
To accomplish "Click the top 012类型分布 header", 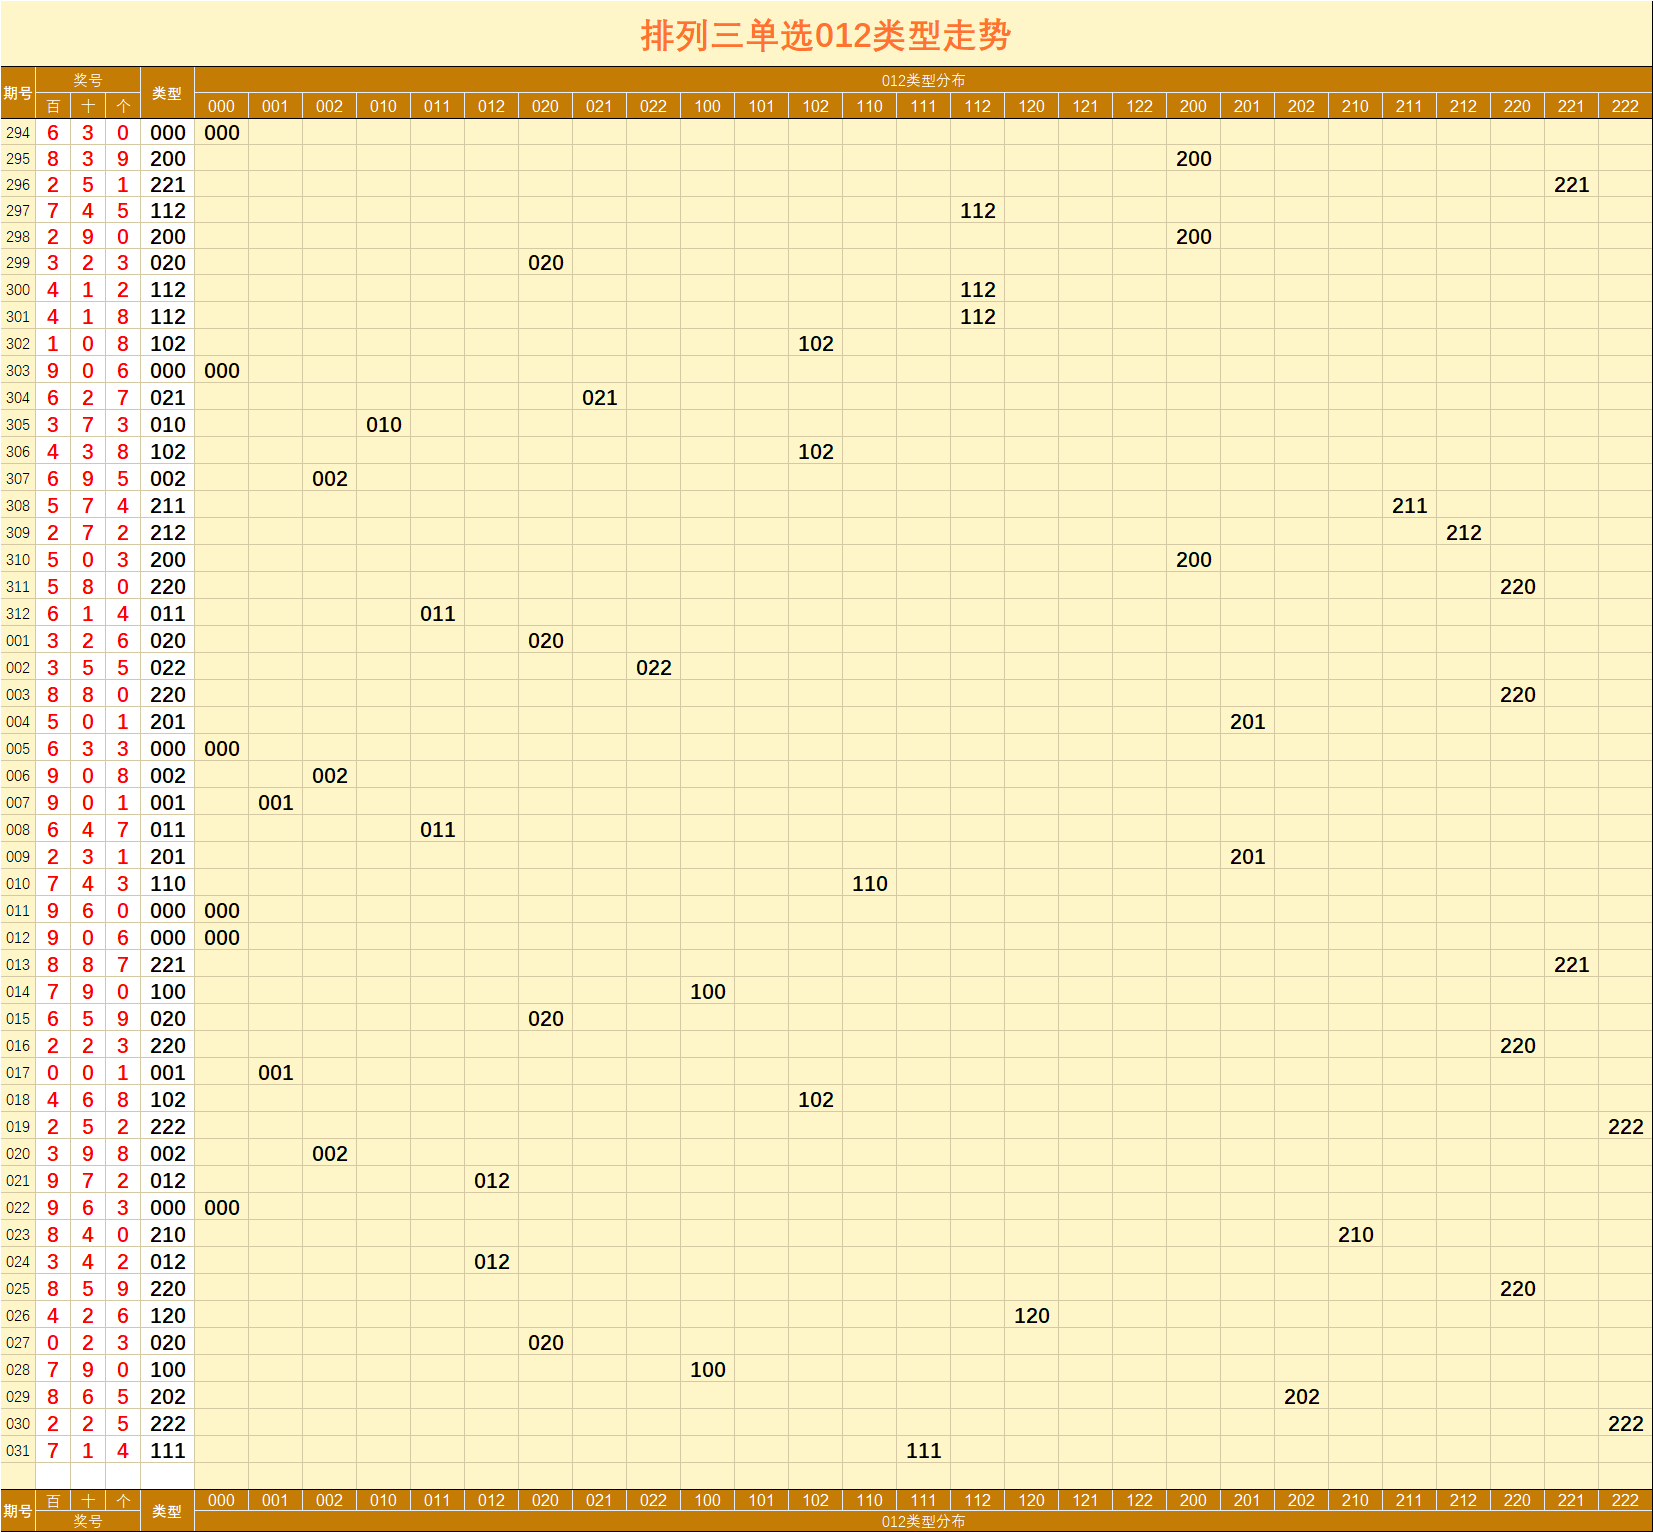I will tap(923, 80).
